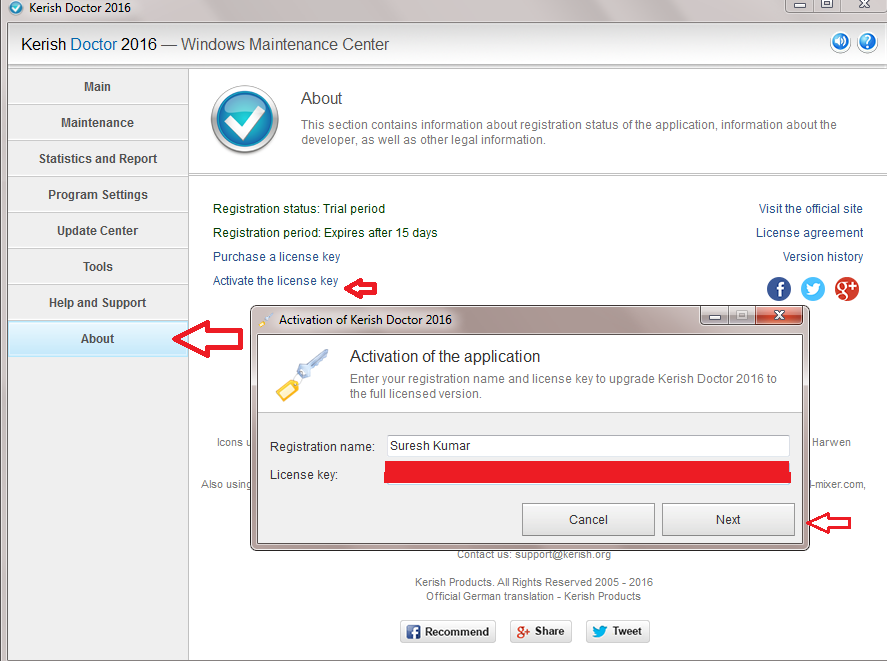Viewport: 887px width, 661px height.
Task: Click Activate the license key link
Action: pos(275,281)
